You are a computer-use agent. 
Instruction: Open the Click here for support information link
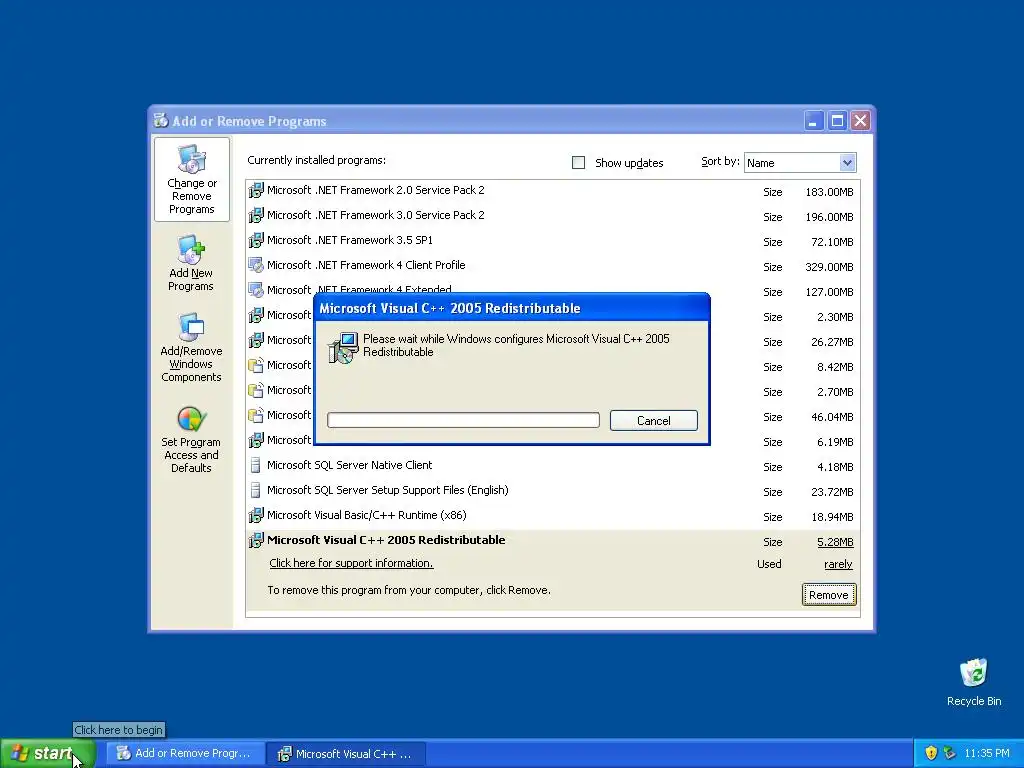pos(351,563)
